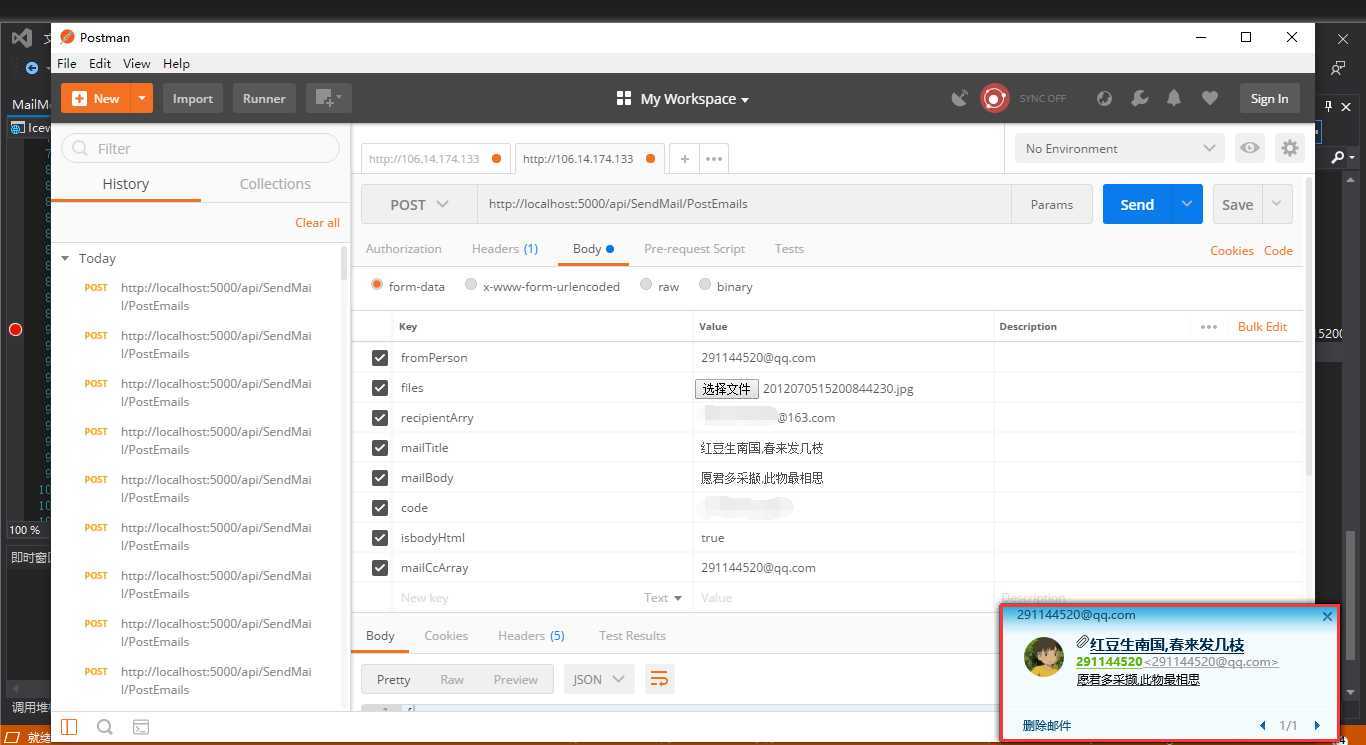
Task: Open the My Workspace dropdown
Action: (x=683, y=98)
